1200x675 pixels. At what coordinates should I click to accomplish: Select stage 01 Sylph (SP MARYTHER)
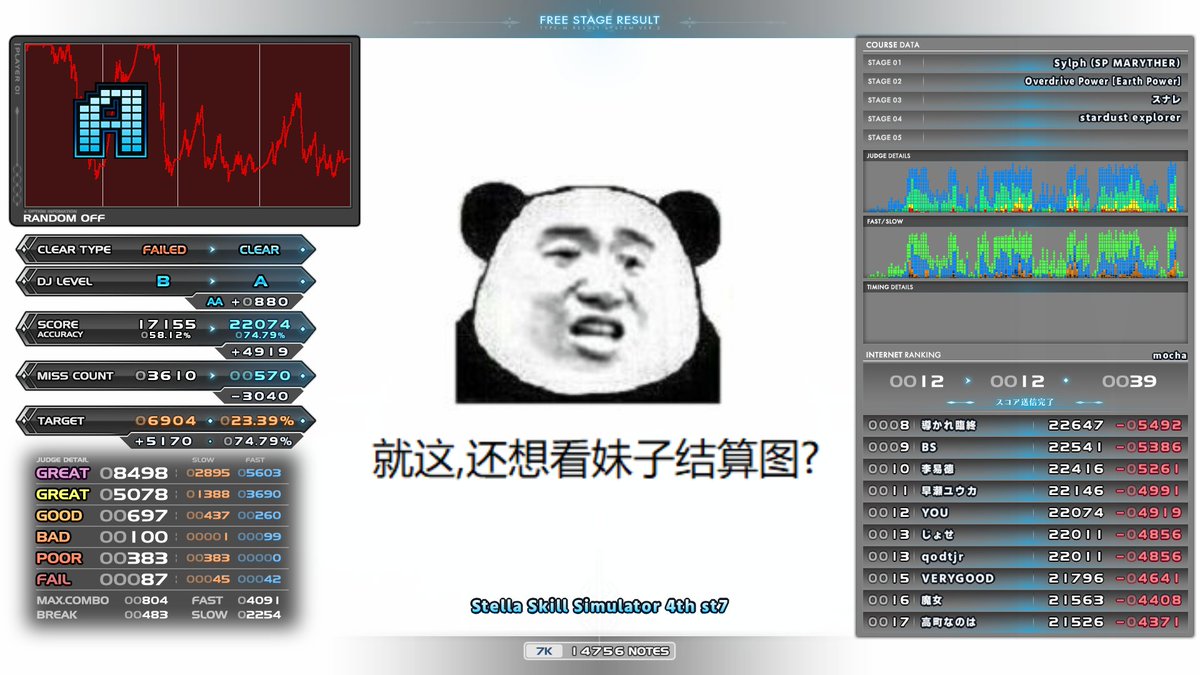(x=1025, y=63)
